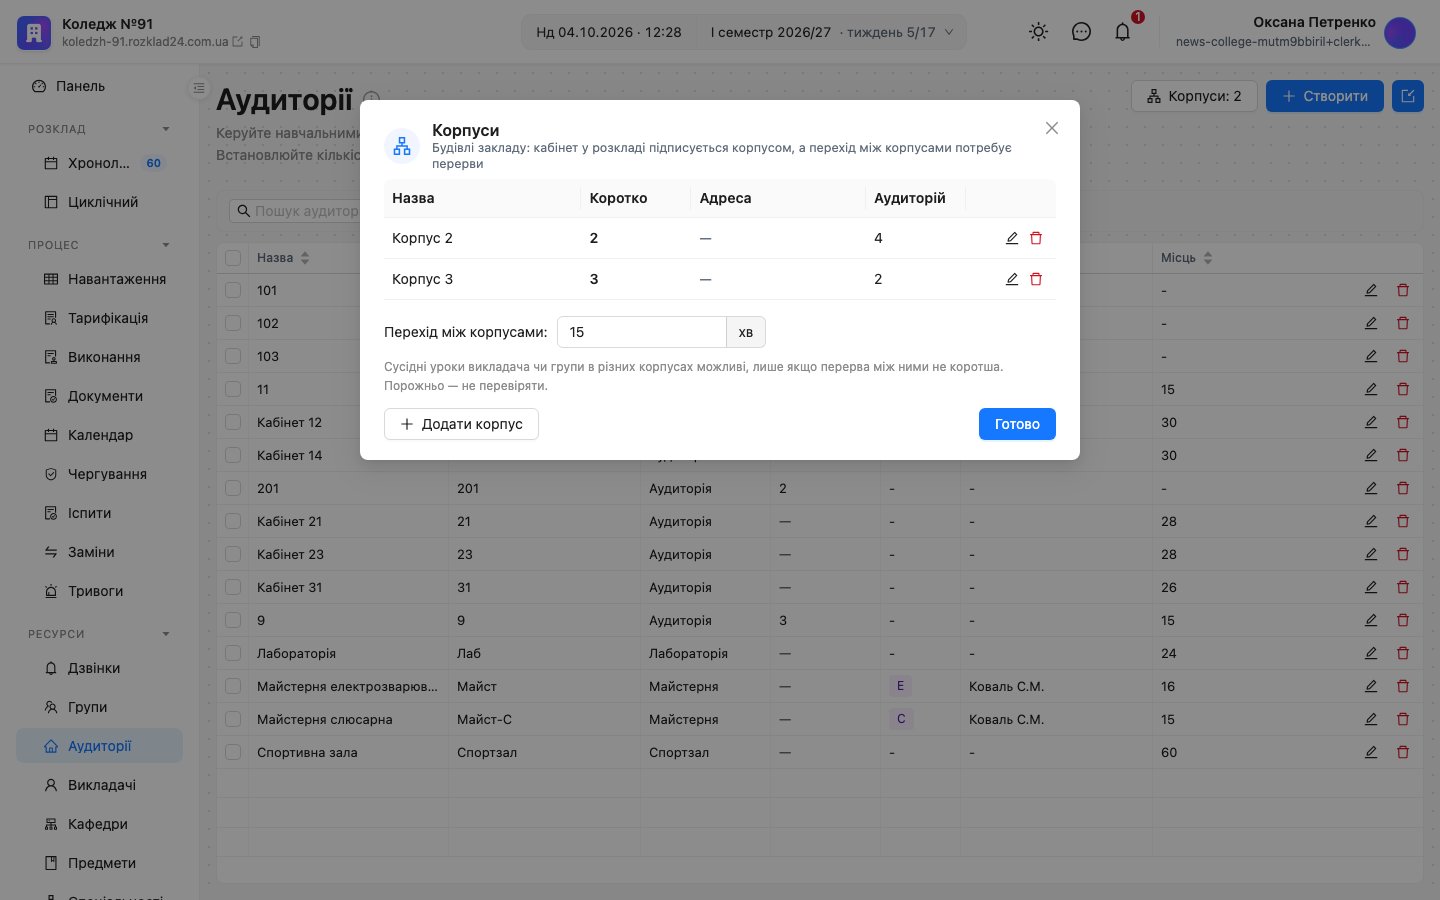The width and height of the screenshot is (1440, 900).
Task: Open college site external link icon
Action: click(238, 42)
